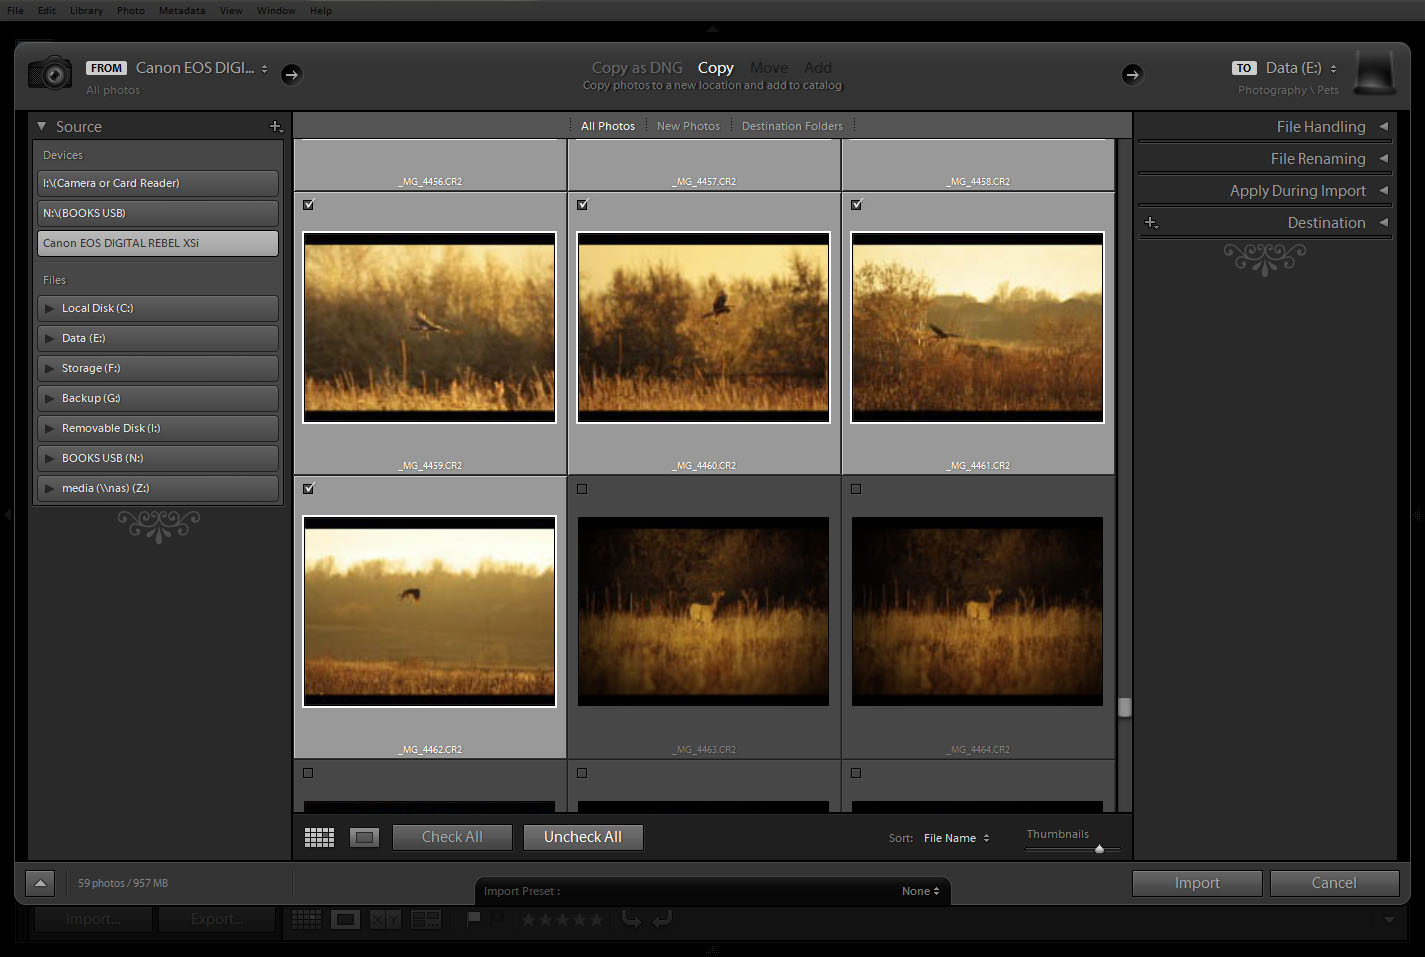Click the Uncheck All button
This screenshot has height=957, width=1425.
coord(583,837)
